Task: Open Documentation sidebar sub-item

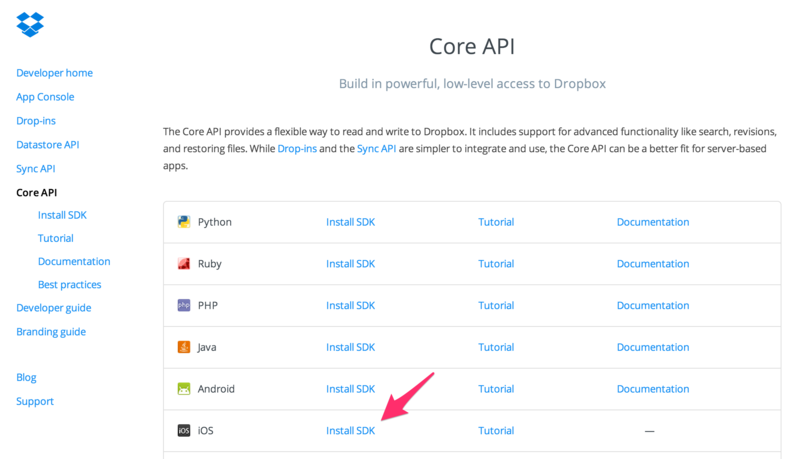Action: 74,261
